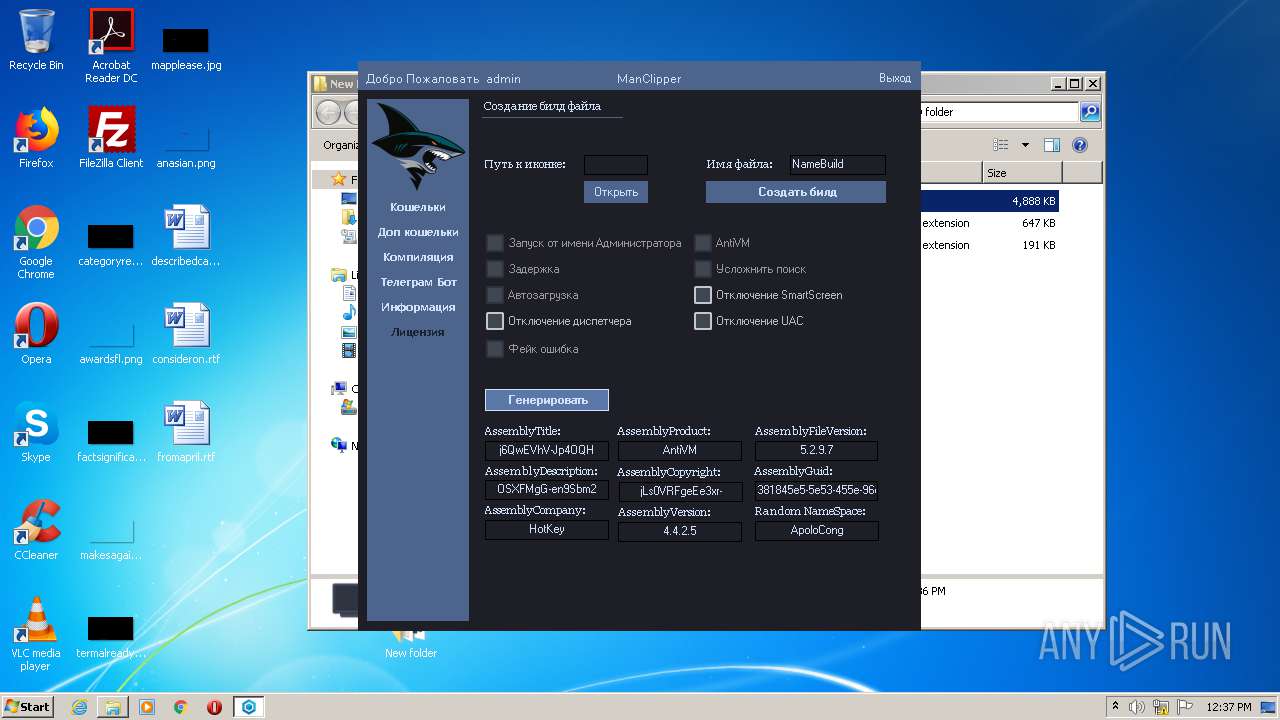Image resolution: width=1280 pixels, height=720 pixels.
Task: Toggle the Фейк ошибка checkbox
Action: pyautogui.click(x=494, y=349)
